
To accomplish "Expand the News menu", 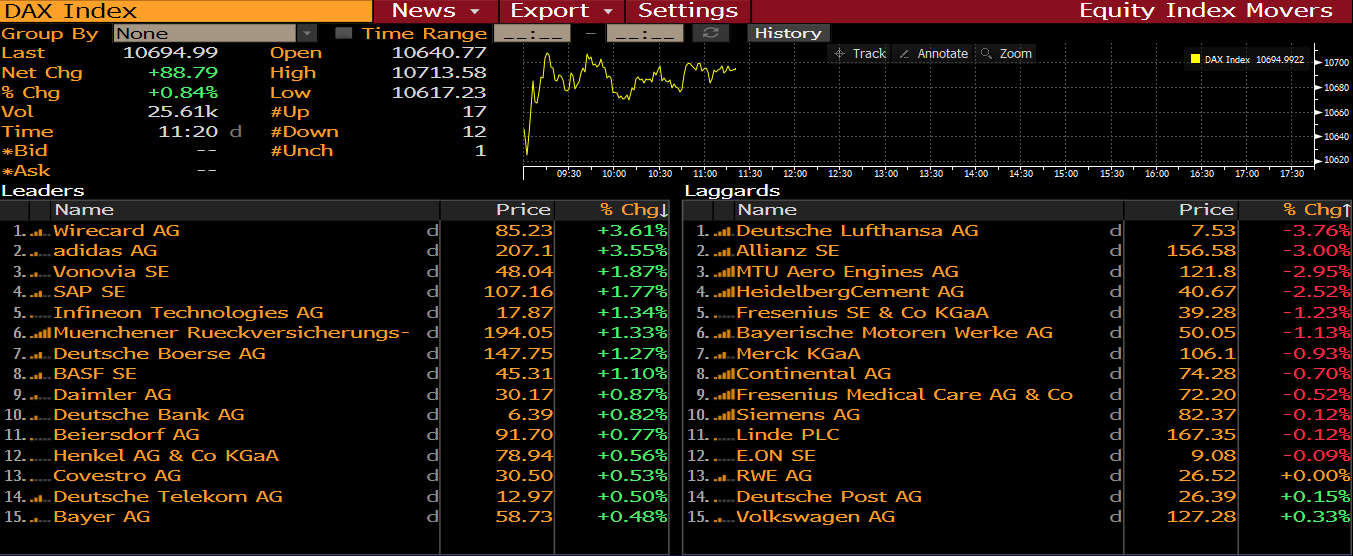I will coord(434,11).
